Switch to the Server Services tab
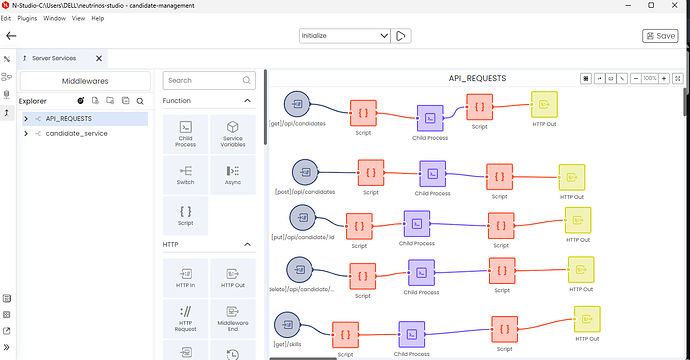This screenshot has height=360, width=690. point(54,58)
